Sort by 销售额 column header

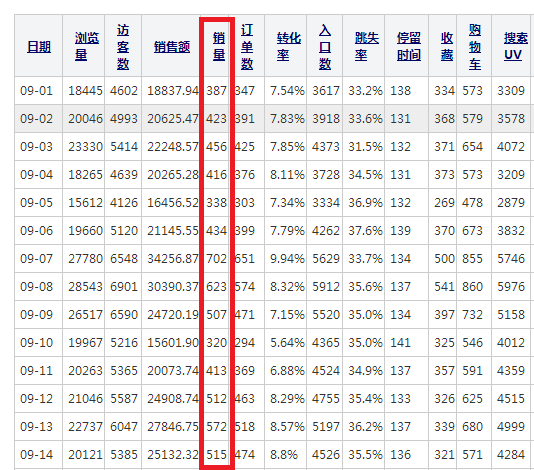pyautogui.click(x=172, y=47)
